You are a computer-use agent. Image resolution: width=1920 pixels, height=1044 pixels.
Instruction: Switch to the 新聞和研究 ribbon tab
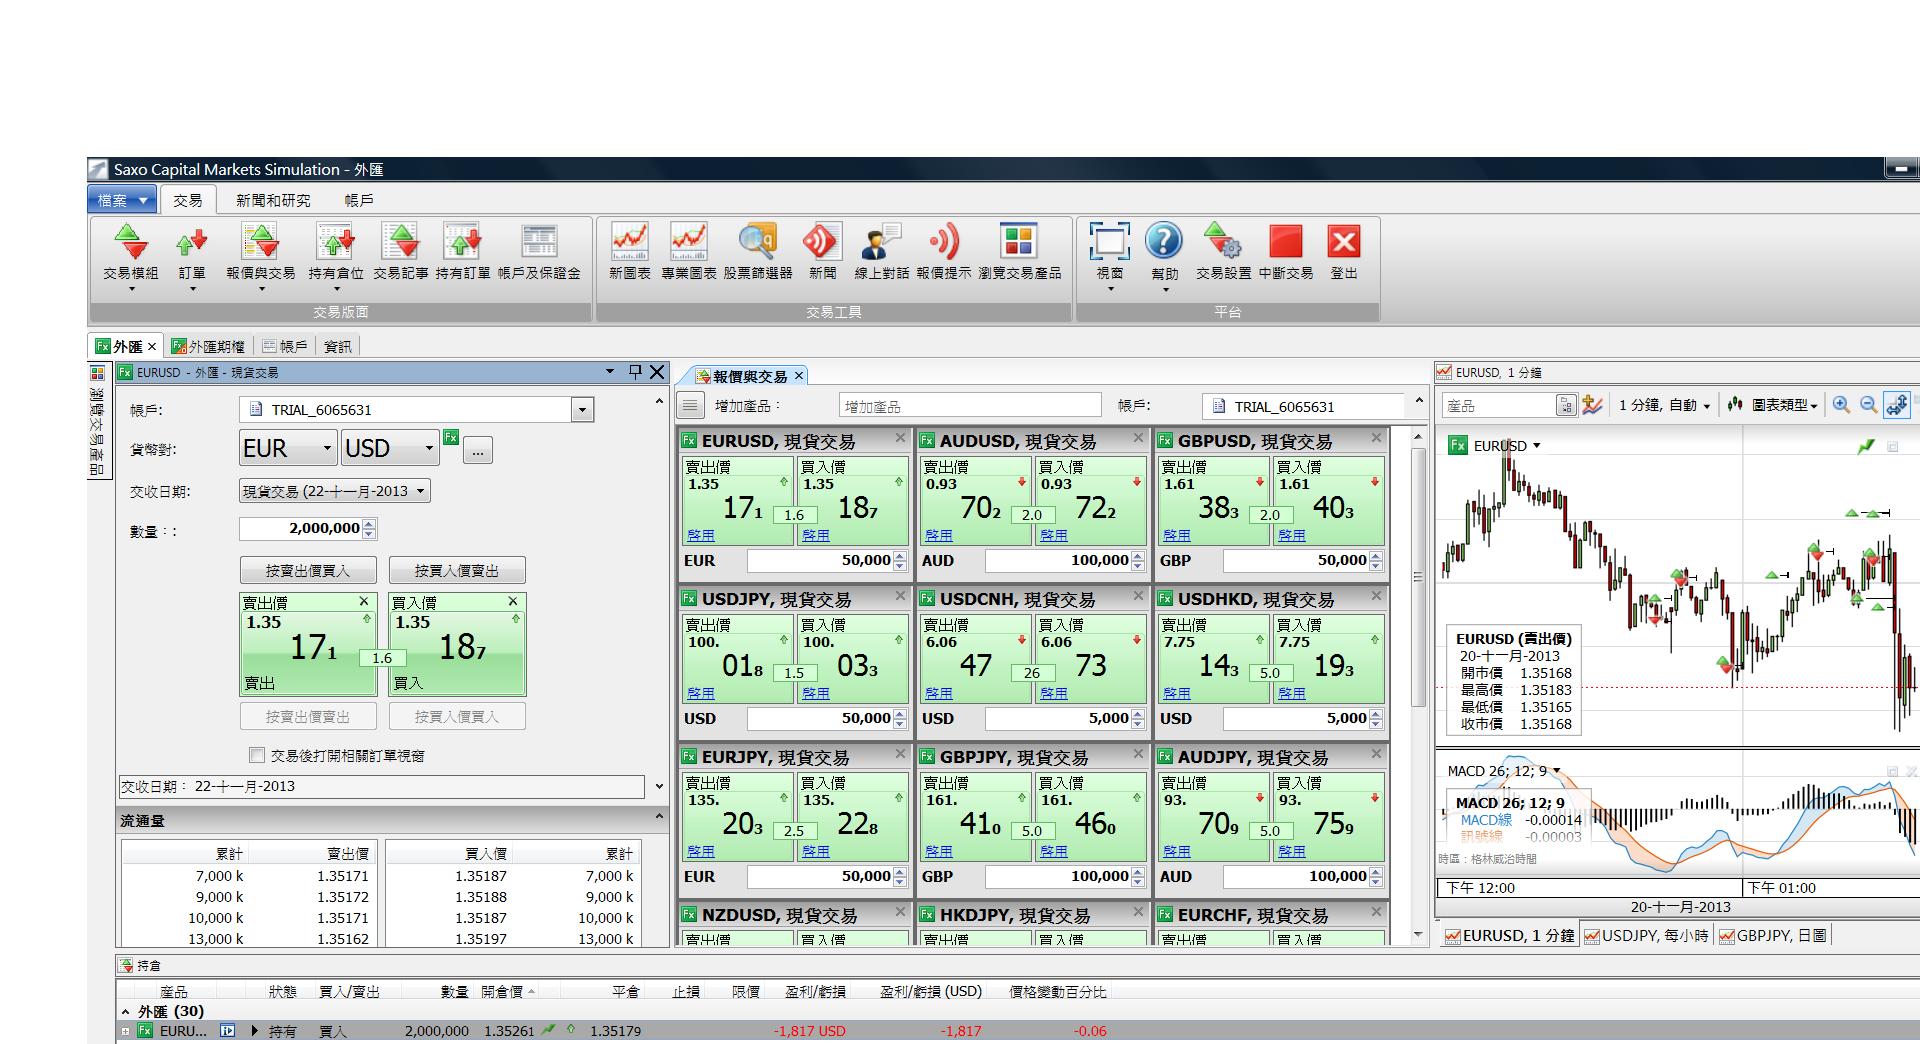coord(273,200)
